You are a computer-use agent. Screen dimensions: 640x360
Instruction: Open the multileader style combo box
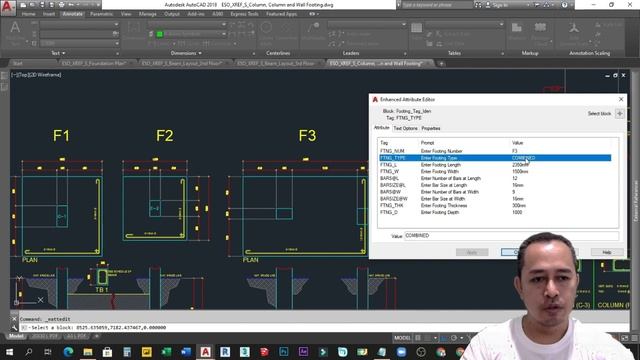pyautogui.click(x=367, y=24)
